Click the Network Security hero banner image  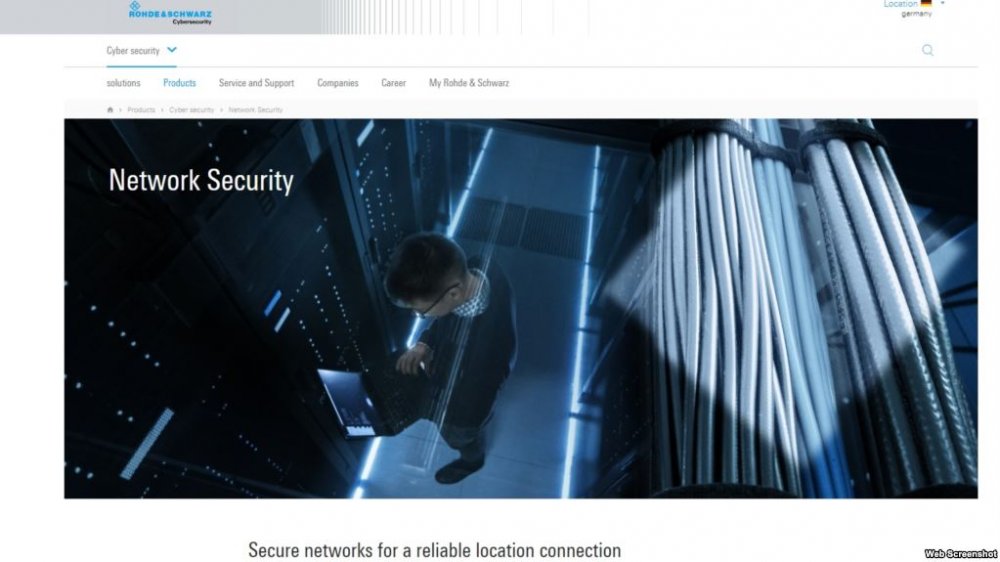(x=520, y=309)
